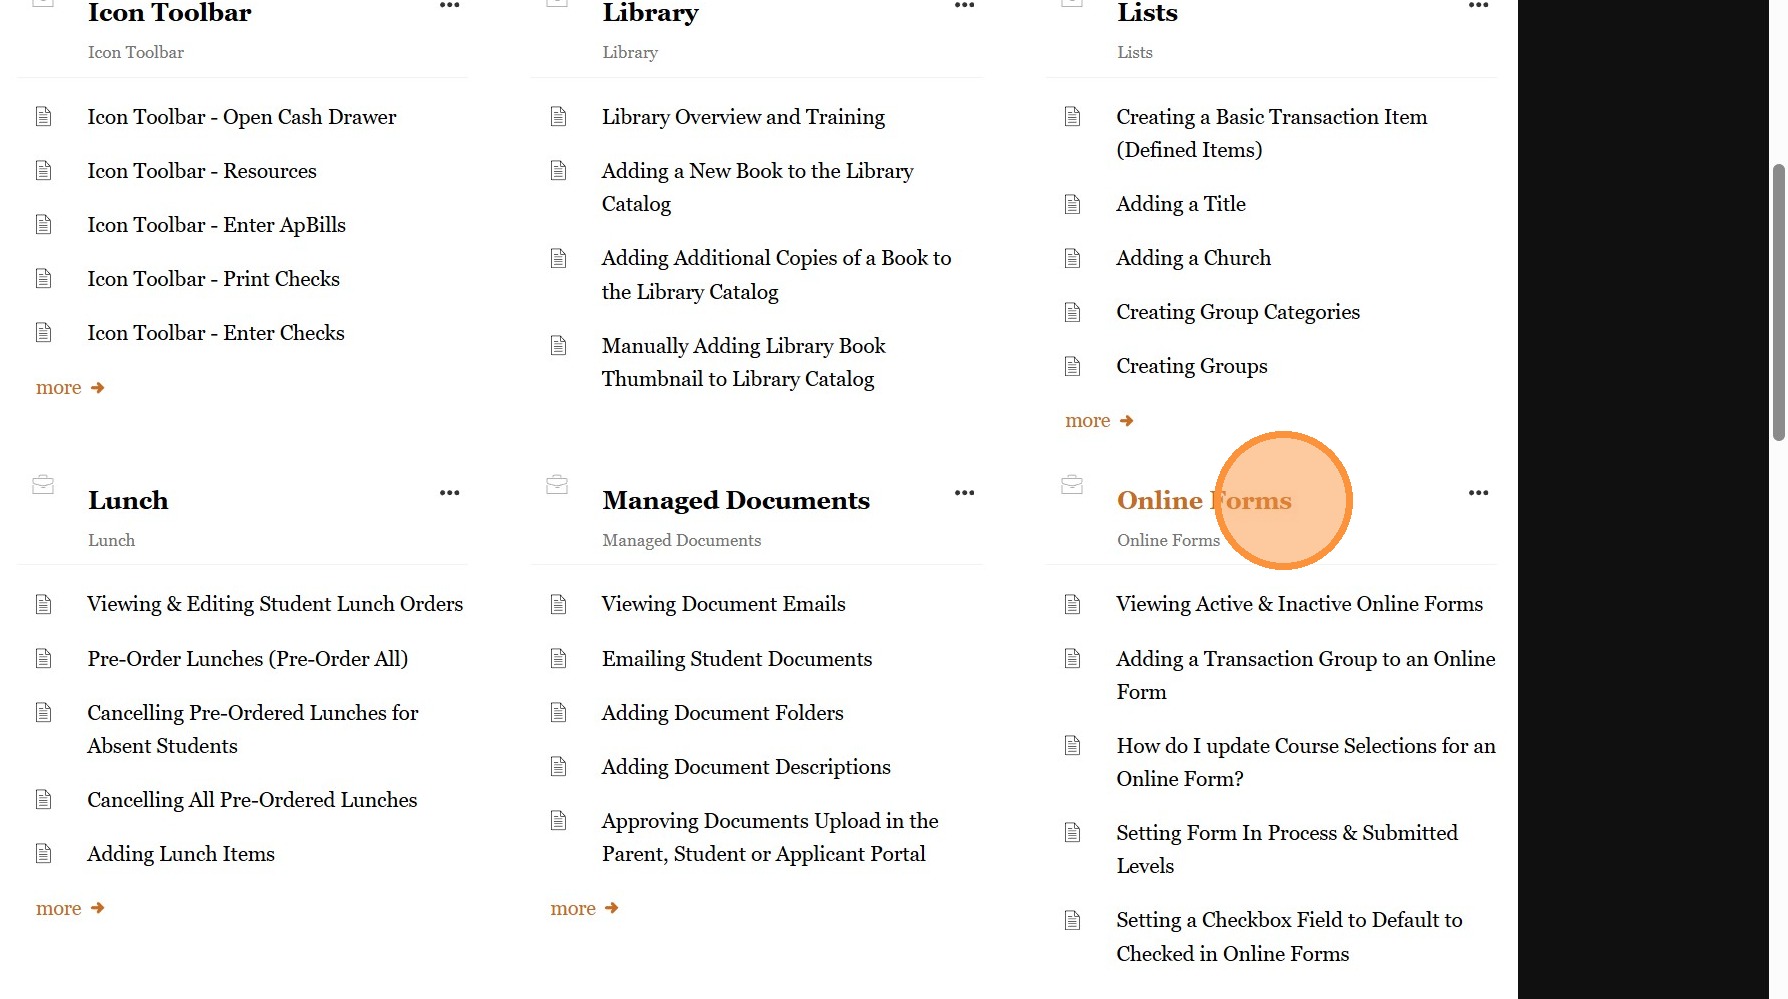Open Emailing Student Documents article
This screenshot has width=1788, height=999.
737,659
